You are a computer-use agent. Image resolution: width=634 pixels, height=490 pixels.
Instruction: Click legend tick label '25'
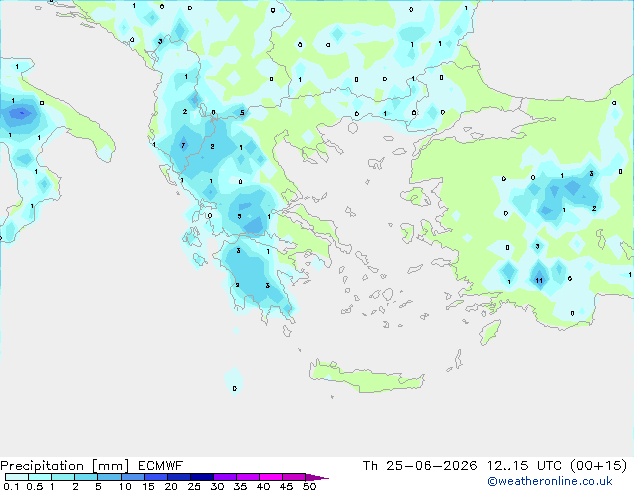click(x=194, y=486)
